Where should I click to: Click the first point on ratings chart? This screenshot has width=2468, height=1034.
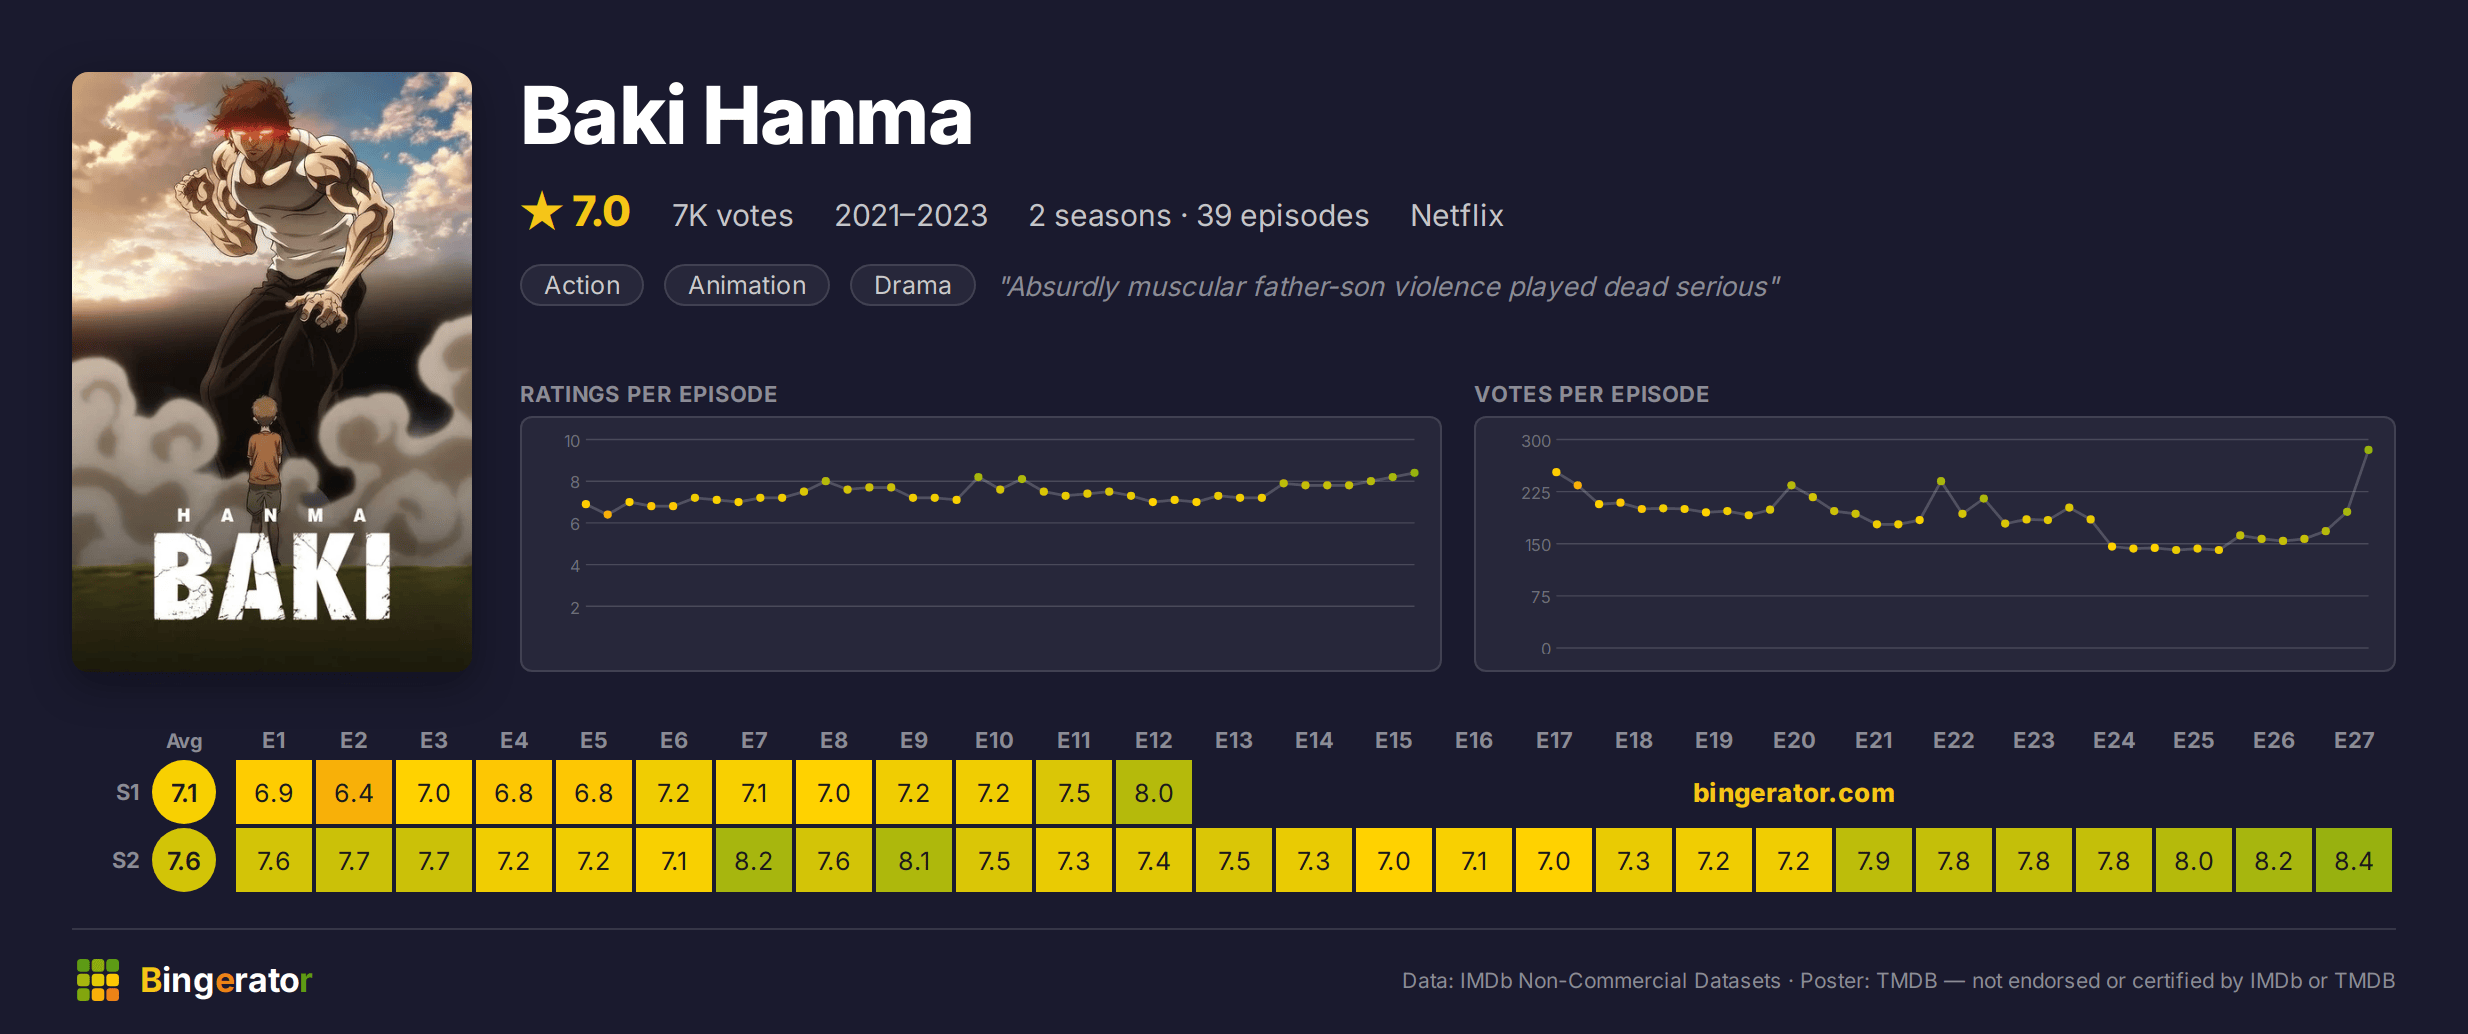[586, 504]
